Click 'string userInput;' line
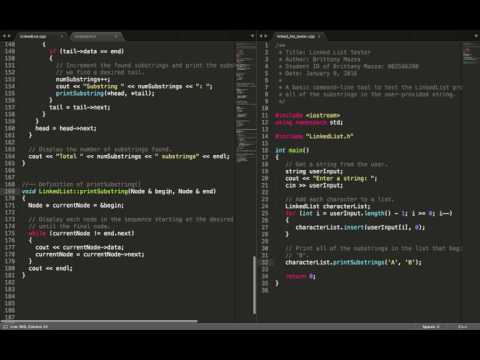 click(314, 171)
